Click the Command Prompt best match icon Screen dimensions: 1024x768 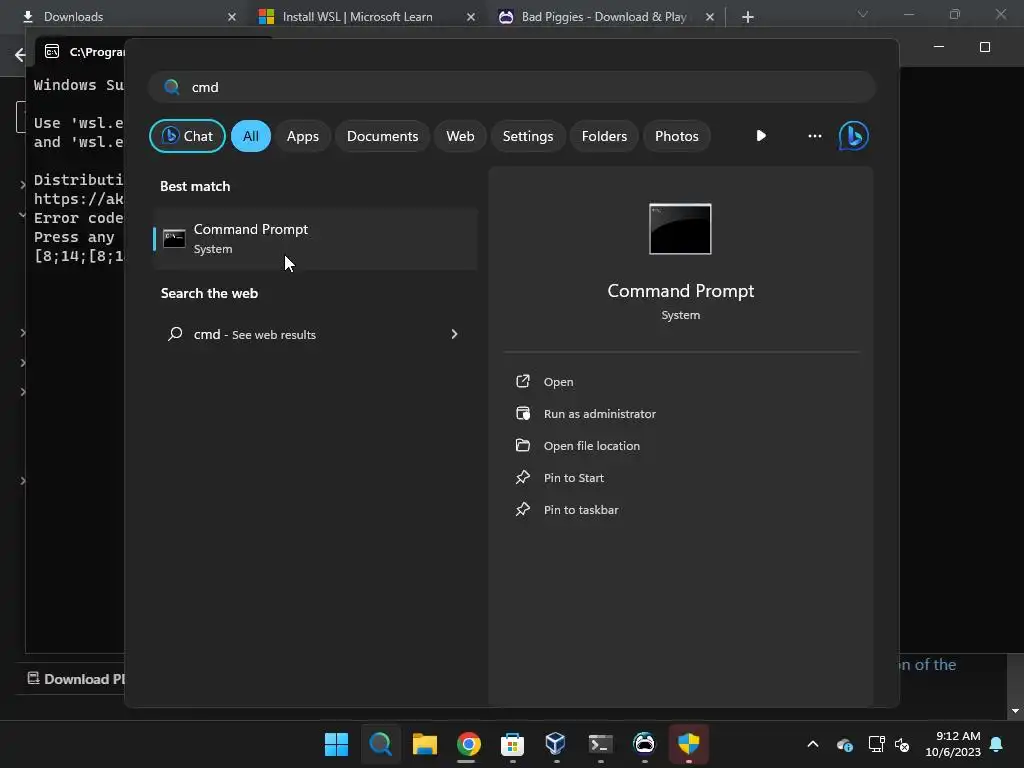pos(174,238)
